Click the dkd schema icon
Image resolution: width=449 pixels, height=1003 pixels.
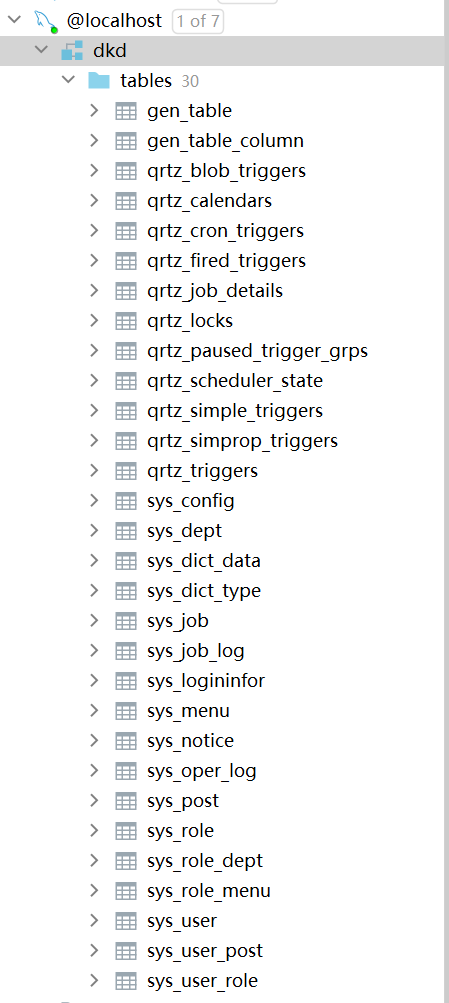72,51
